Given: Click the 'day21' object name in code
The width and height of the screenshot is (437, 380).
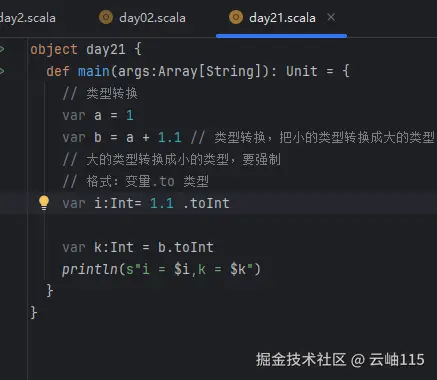Looking at the screenshot, I should [106, 50].
